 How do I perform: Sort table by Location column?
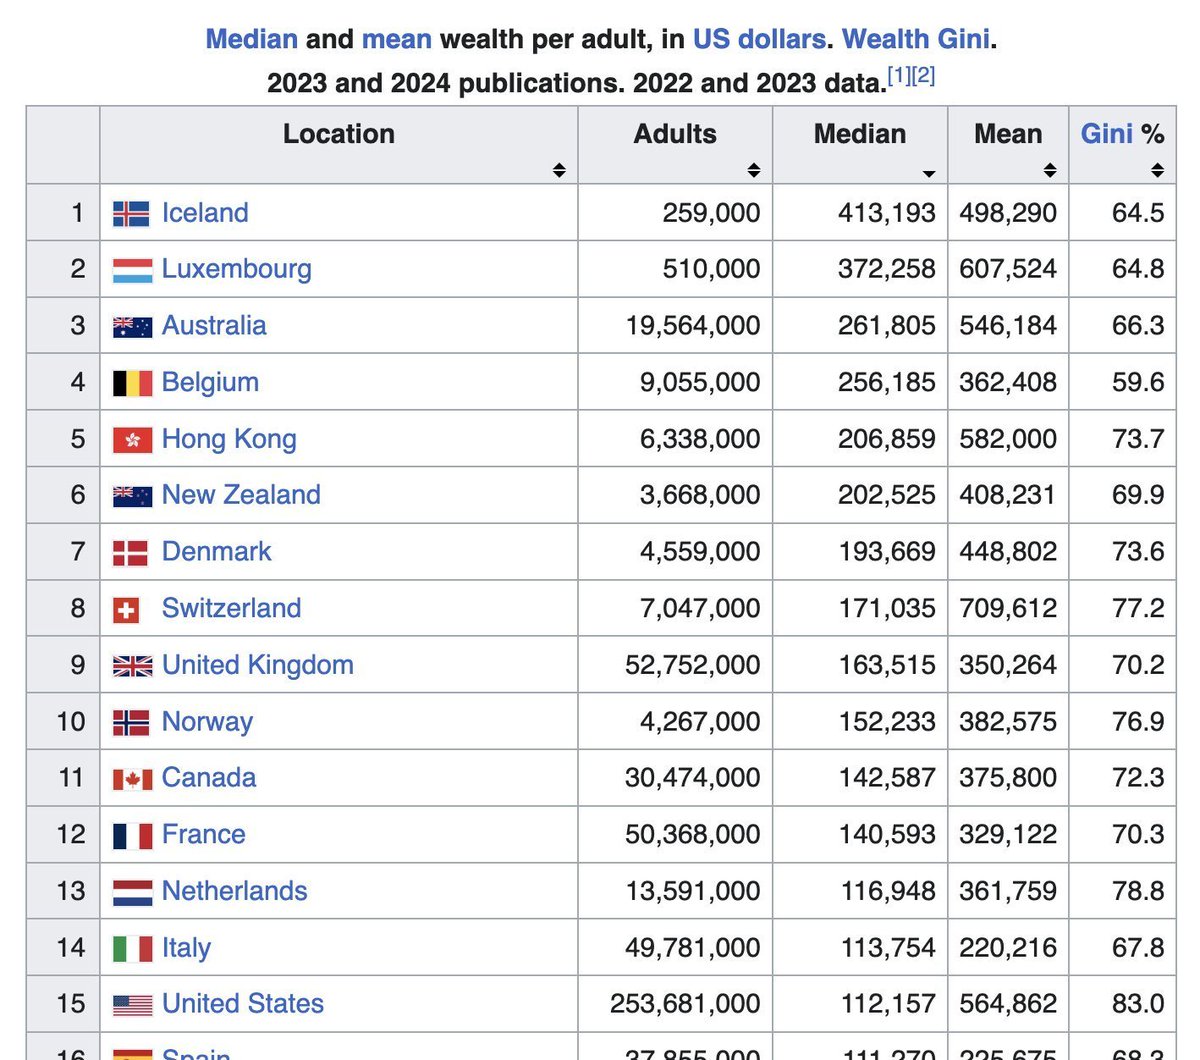(x=559, y=171)
